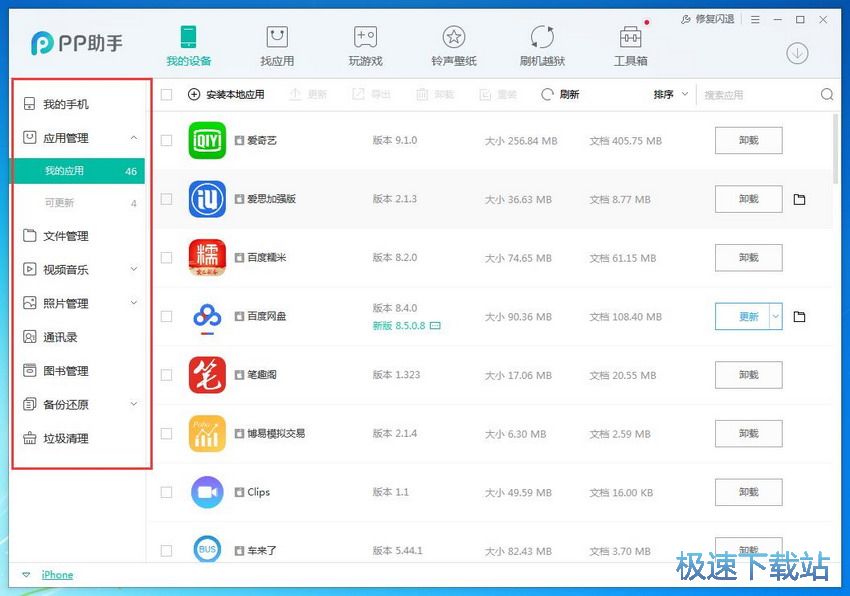Image resolution: width=850 pixels, height=596 pixels.
Task: Click the 刷新 refresh button
Action: click(x=560, y=94)
